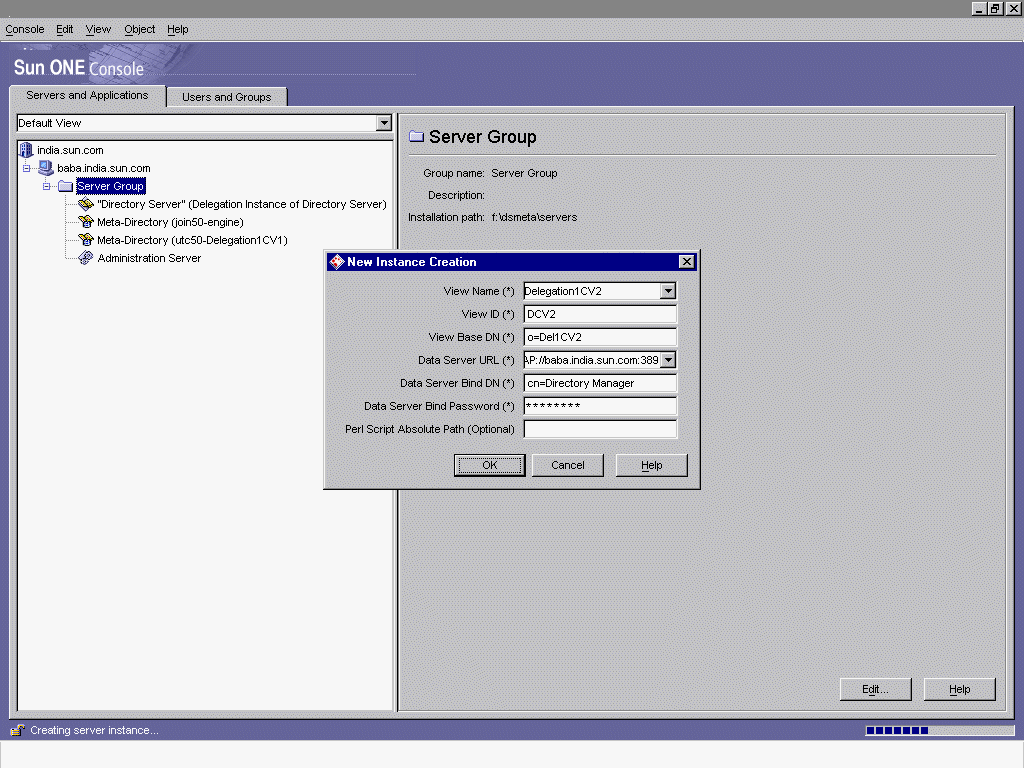The height and width of the screenshot is (768, 1024).
Task: Click the progress bar in status bar
Action: coord(940,730)
